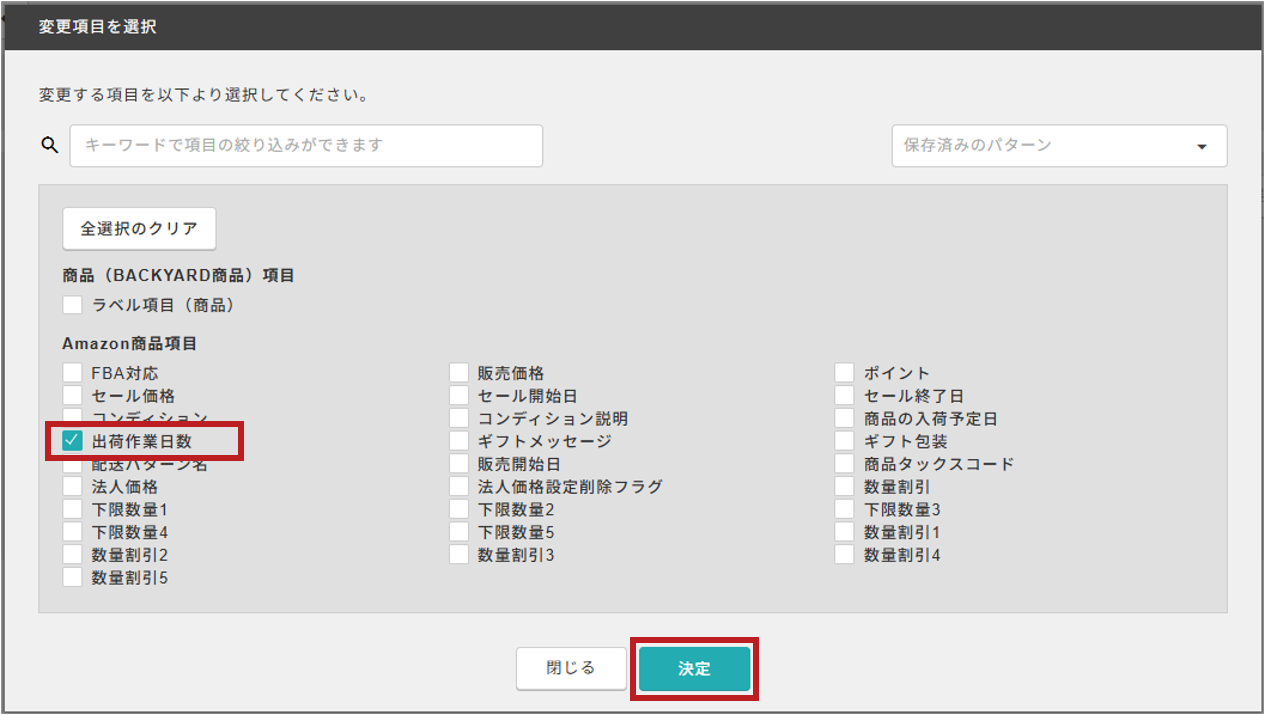Enable the 下限数量3 checkbox
Screen dimensions: 1265x715
pos(845,510)
